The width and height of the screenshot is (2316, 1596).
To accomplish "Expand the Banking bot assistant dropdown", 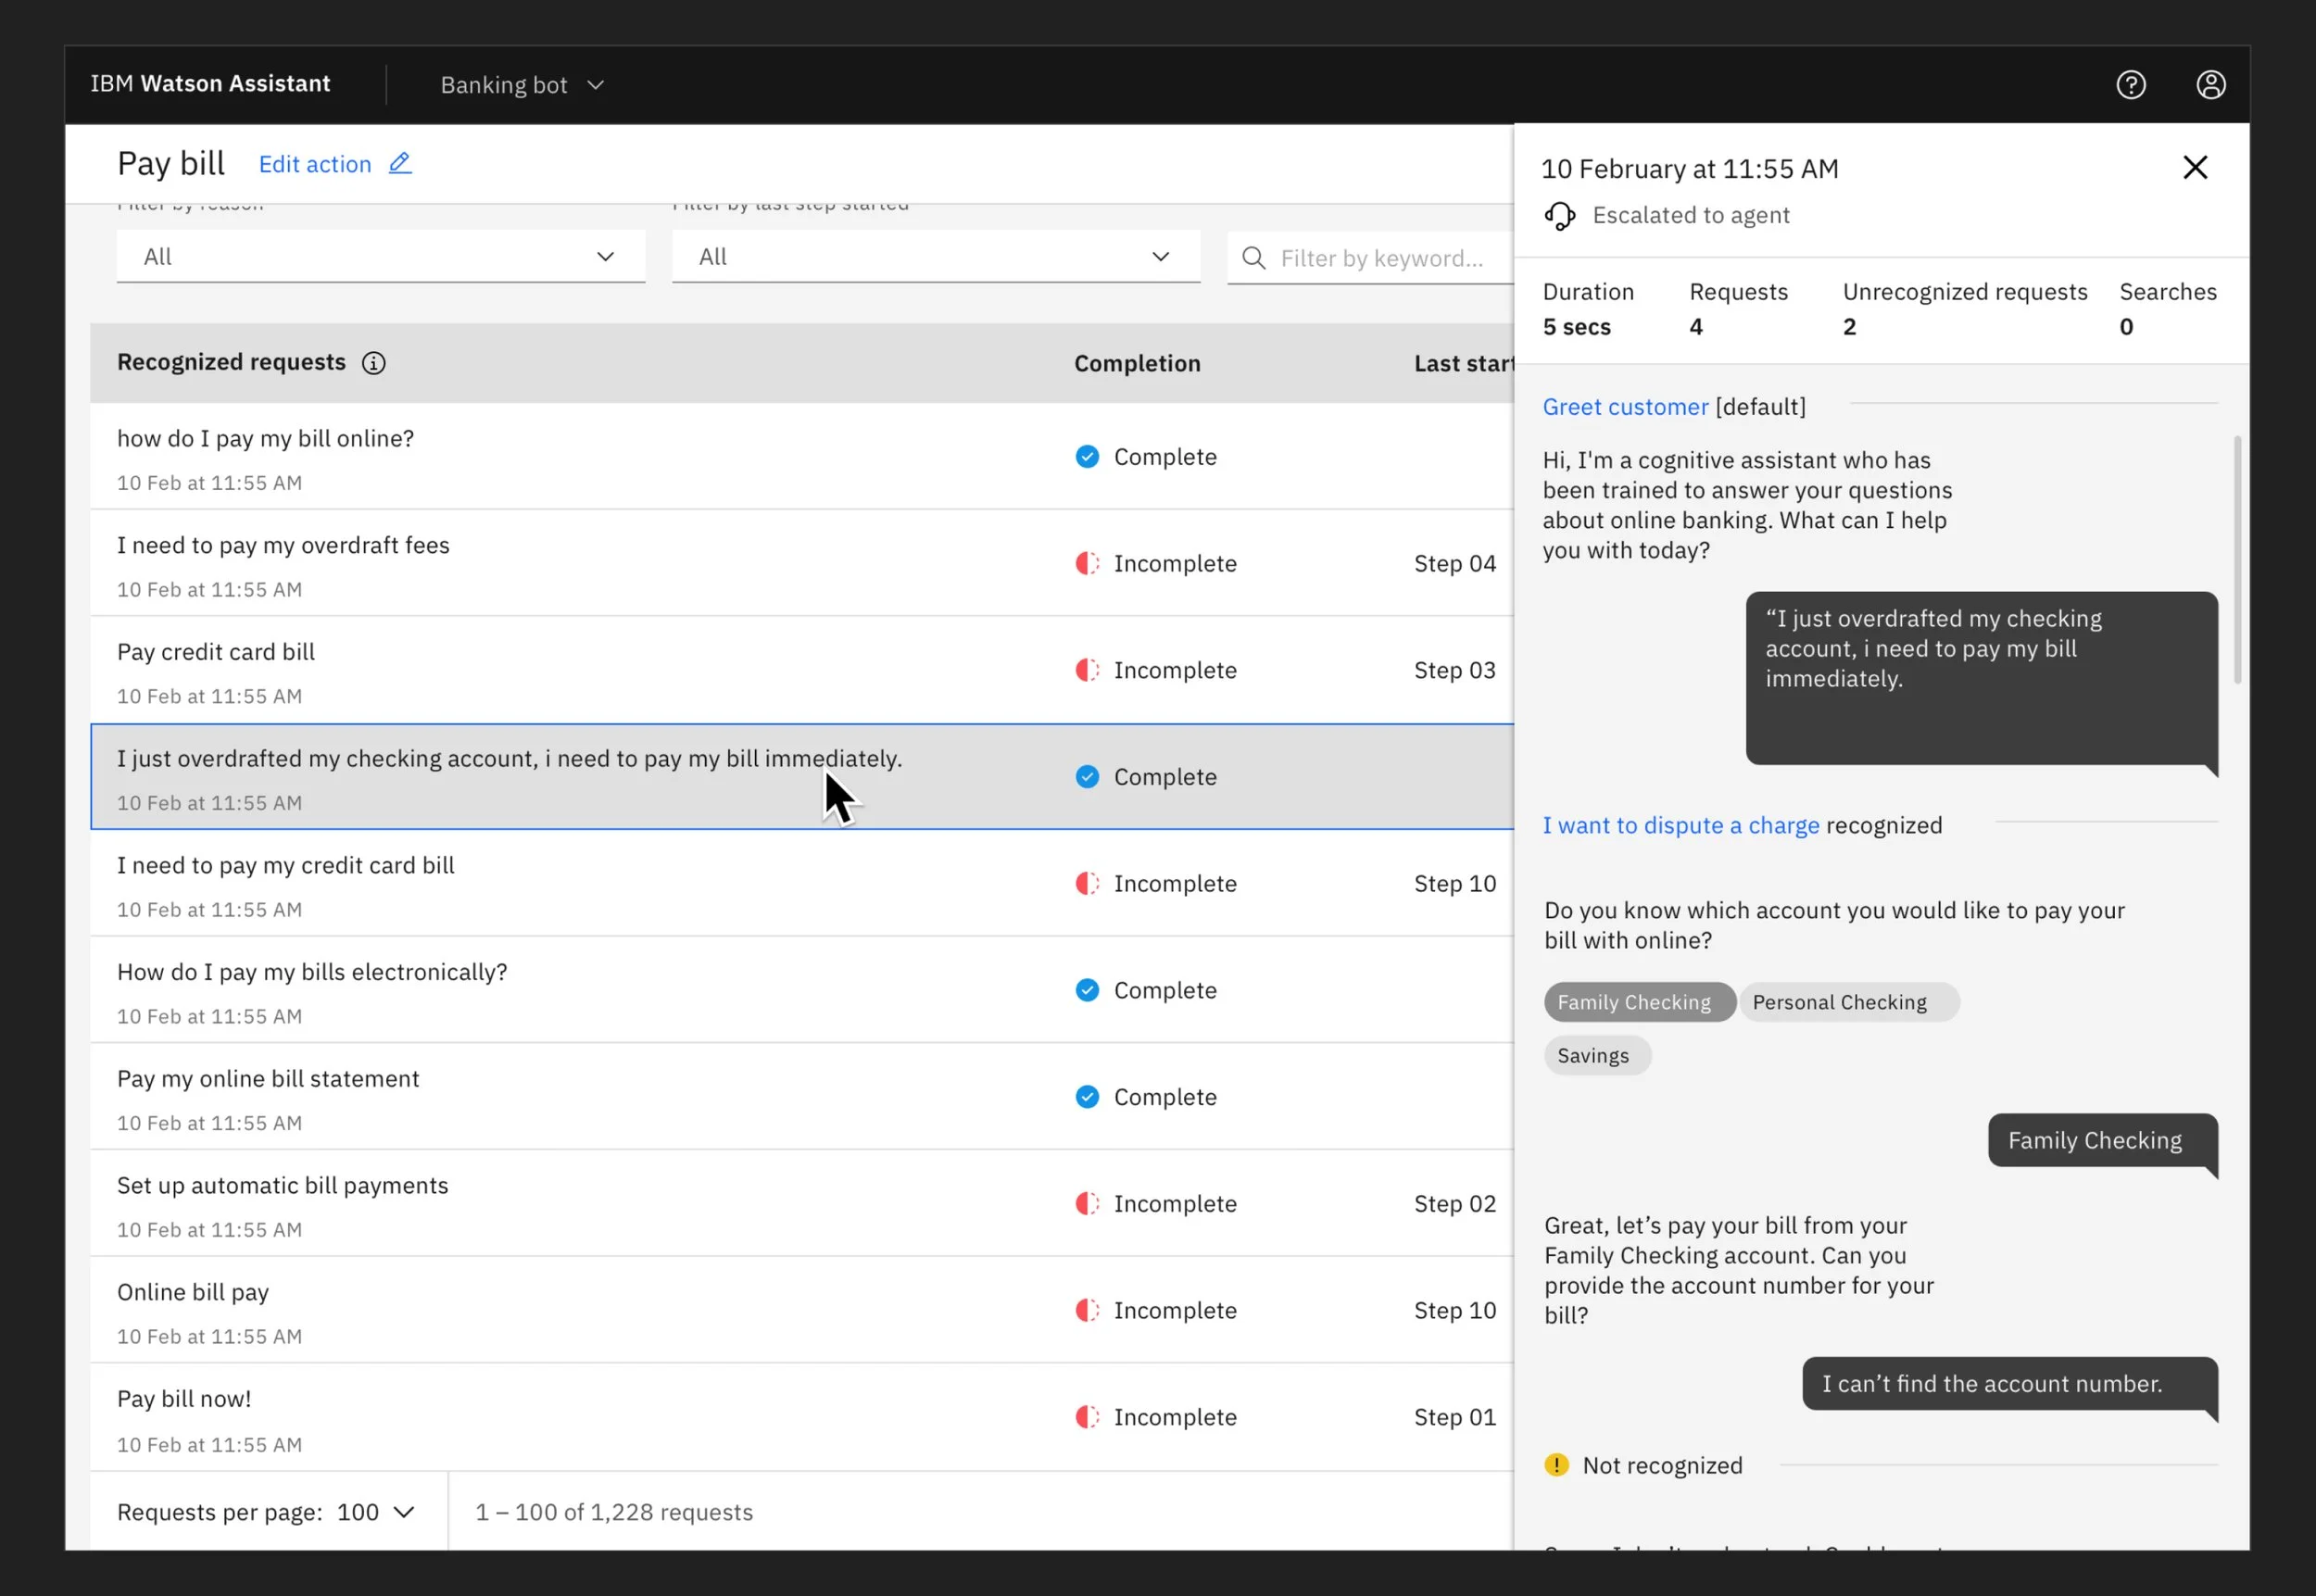I will (522, 85).
